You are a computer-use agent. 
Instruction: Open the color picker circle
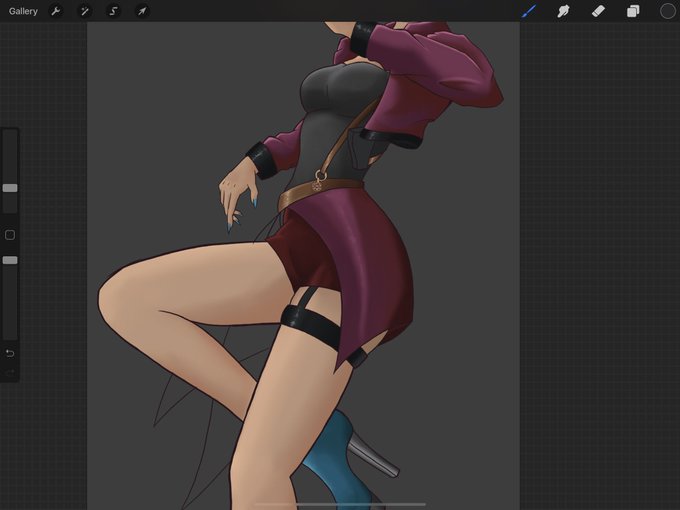click(667, 11)
